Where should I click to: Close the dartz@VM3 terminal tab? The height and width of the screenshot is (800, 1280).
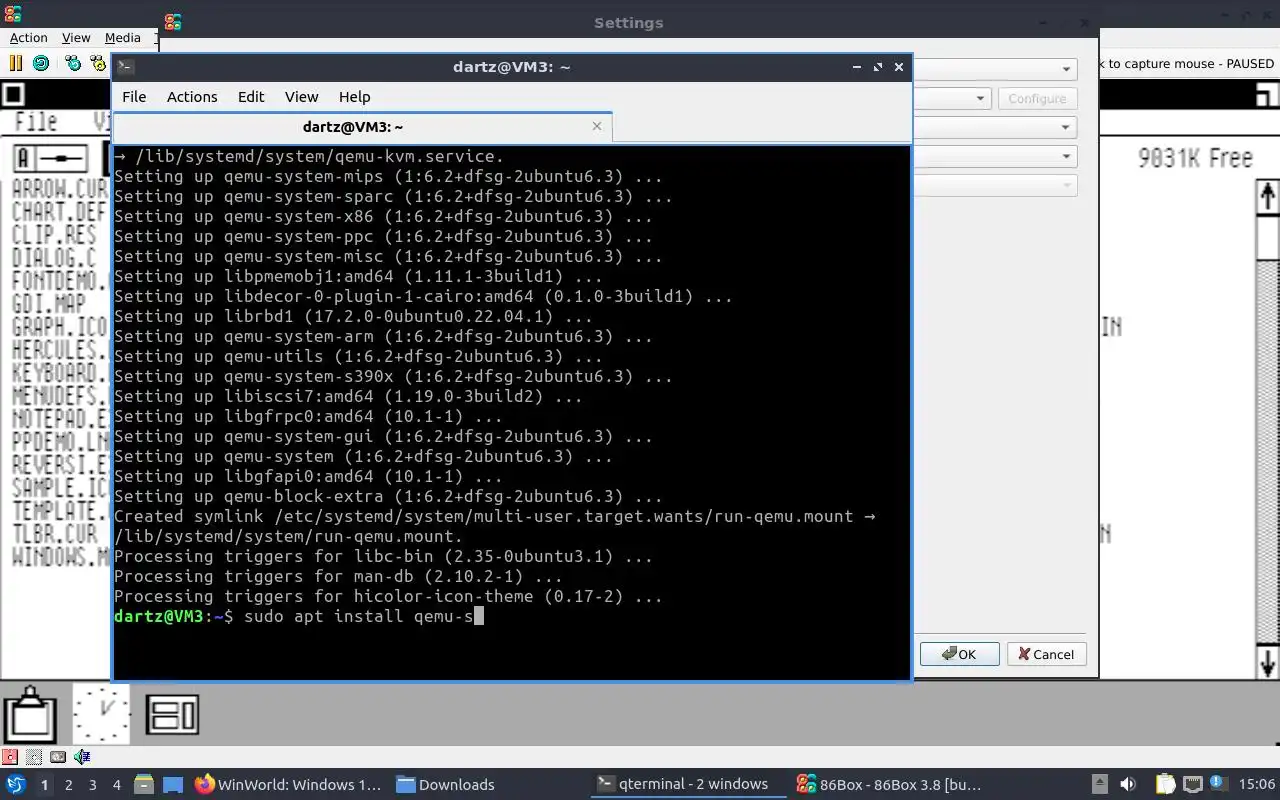click(597, 126)
